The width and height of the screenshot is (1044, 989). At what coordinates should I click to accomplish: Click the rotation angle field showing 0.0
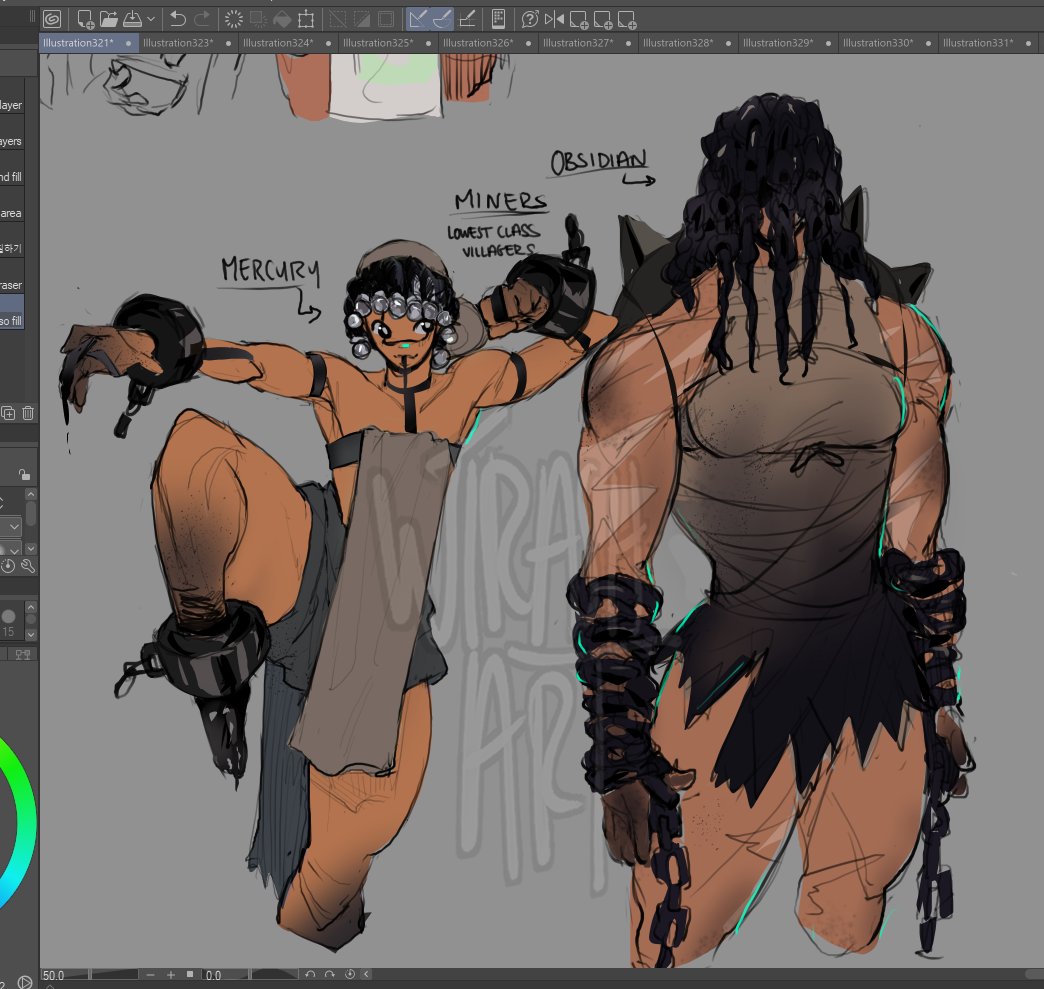point(214,975)
